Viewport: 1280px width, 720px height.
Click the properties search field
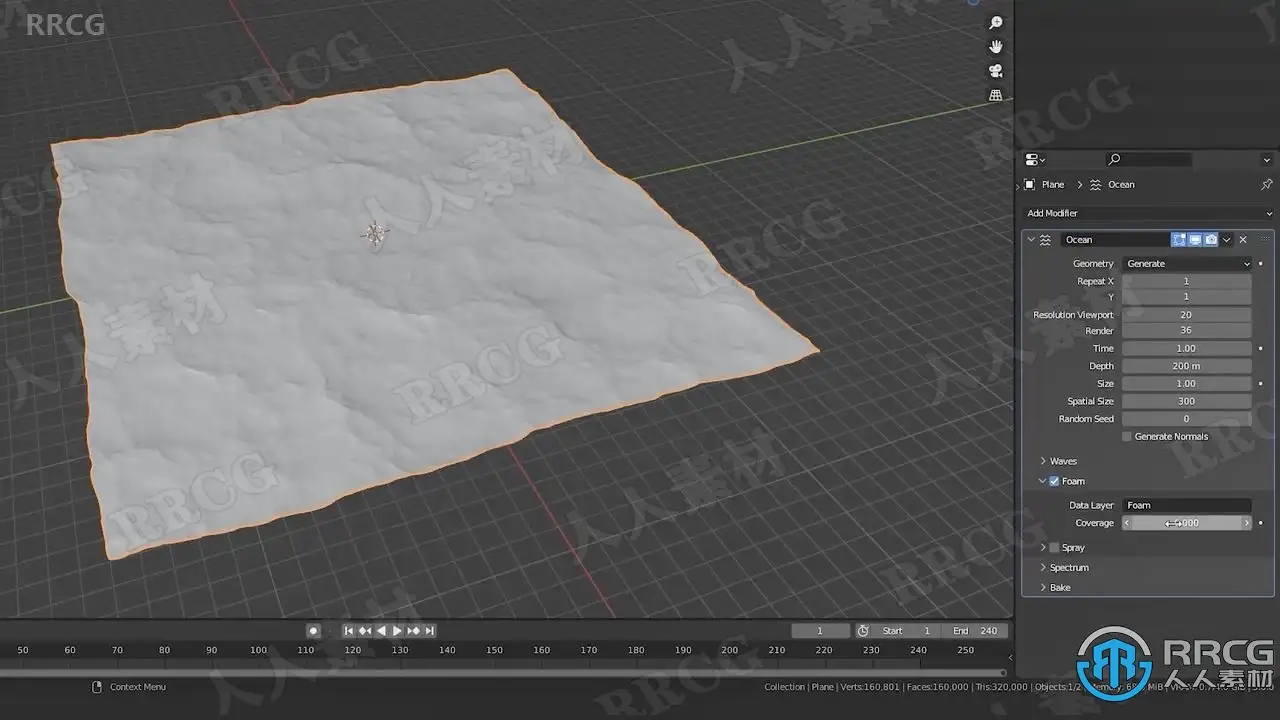tap(1149, 159)
